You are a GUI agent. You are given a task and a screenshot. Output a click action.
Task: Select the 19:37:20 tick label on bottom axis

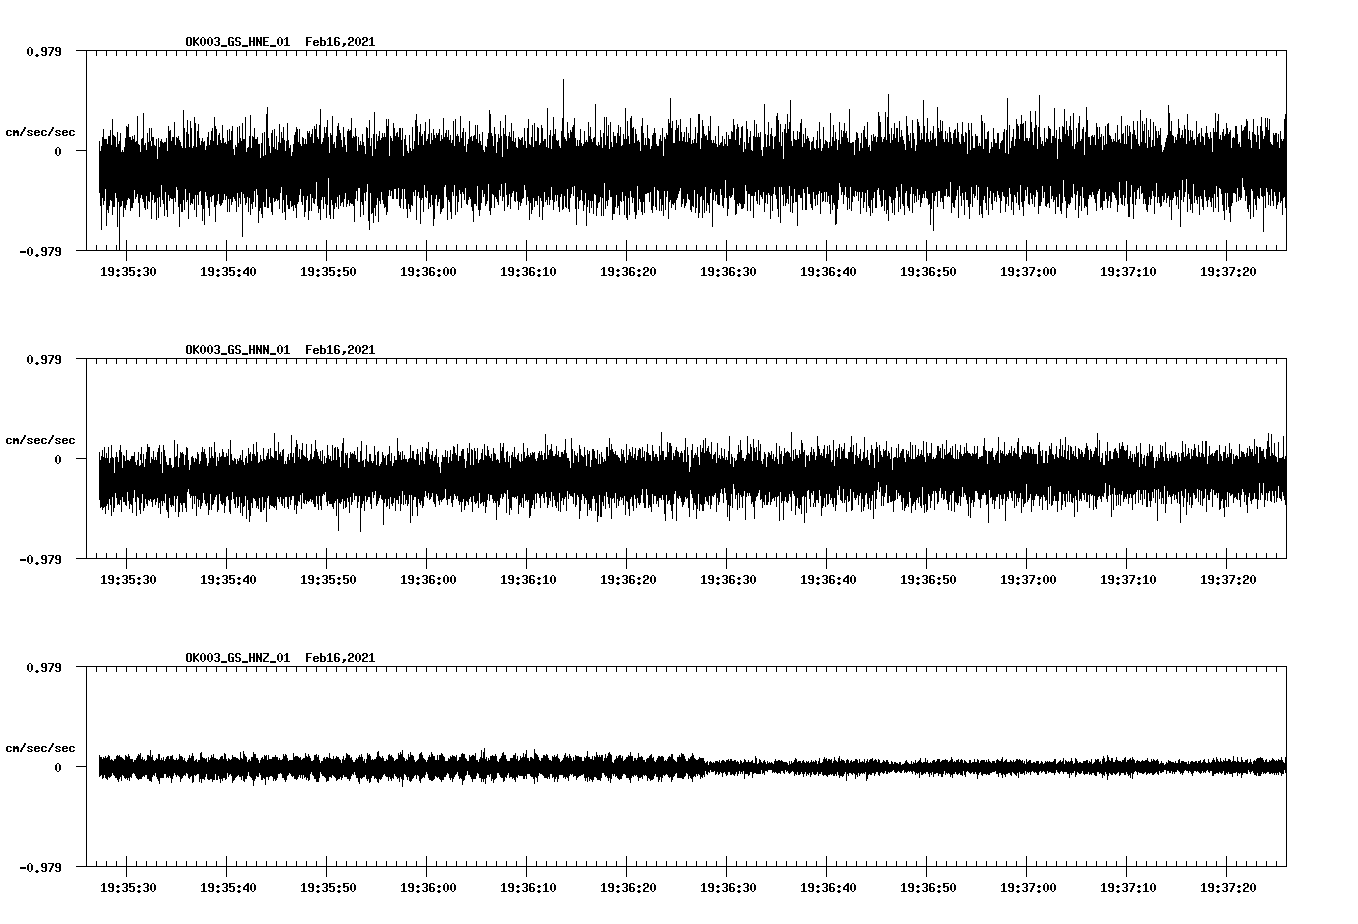(x=1230, y=885)
